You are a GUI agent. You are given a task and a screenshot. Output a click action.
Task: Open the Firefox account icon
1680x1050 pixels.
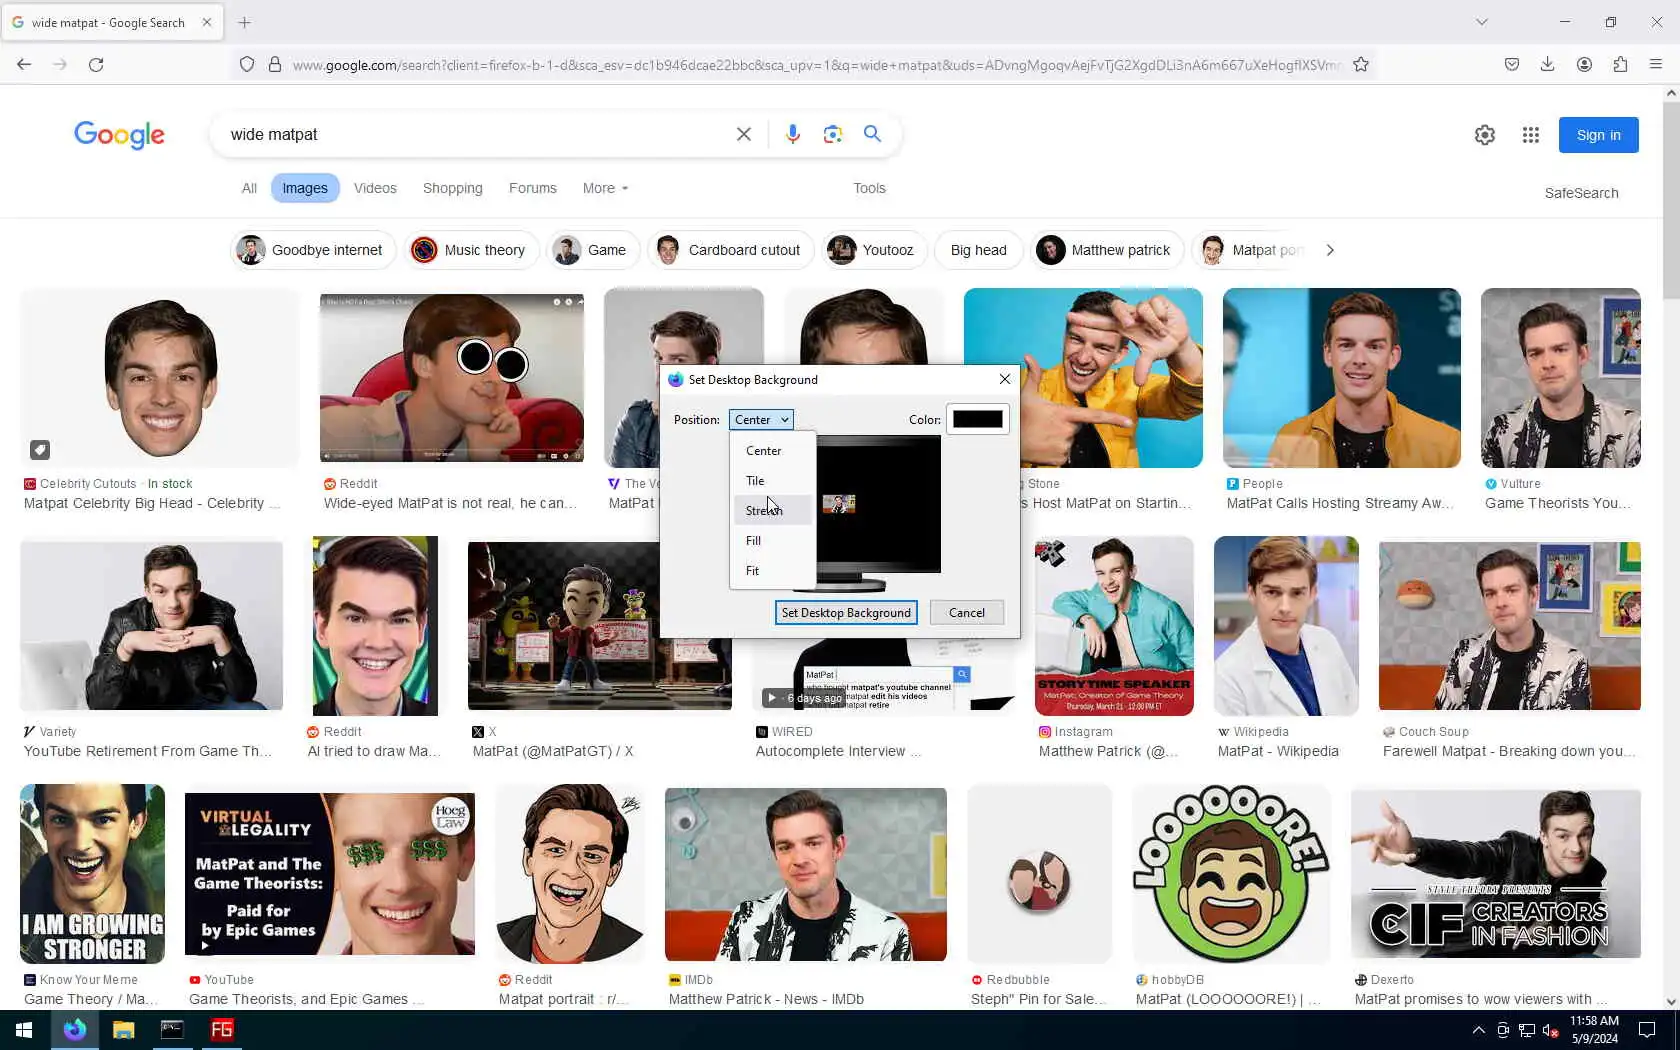tap(1584, 65)
